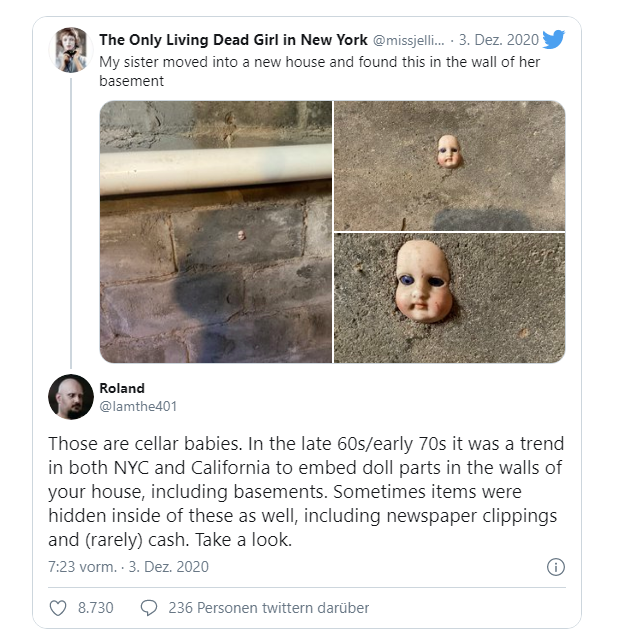Open Roland's profile avatar
The height and width of the screenshot is (638, 619).
tap(71, 397)
